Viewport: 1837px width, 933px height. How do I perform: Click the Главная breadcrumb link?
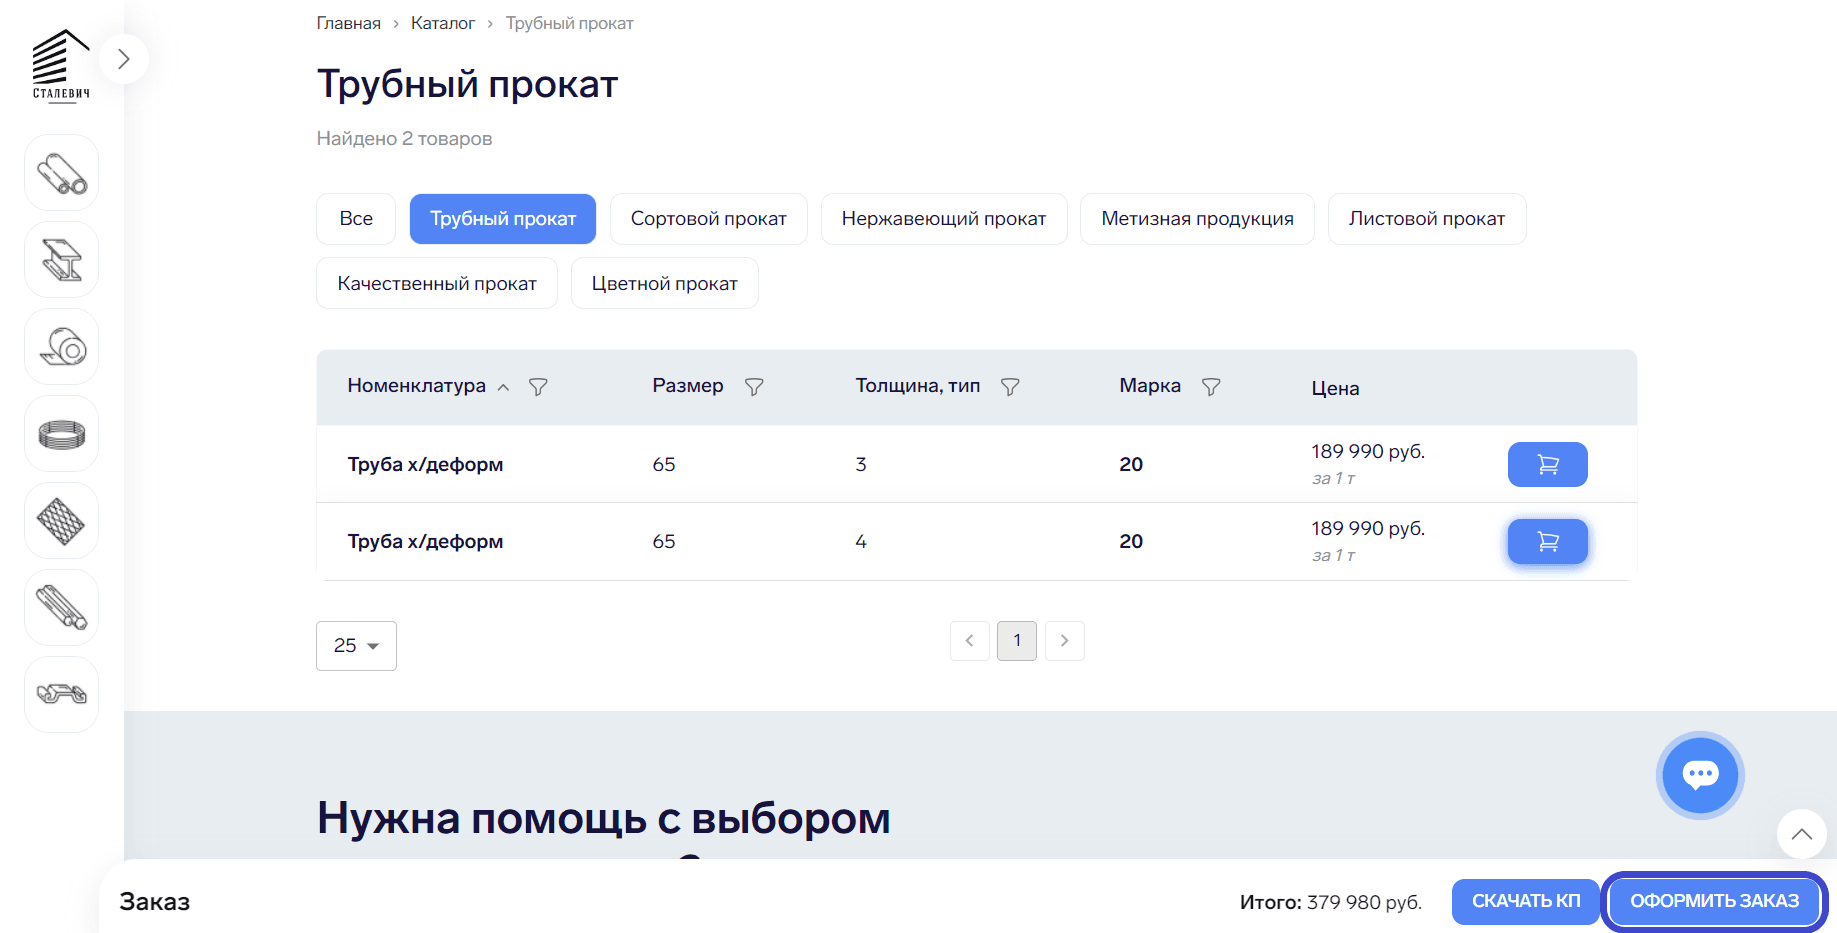point(349,23)
